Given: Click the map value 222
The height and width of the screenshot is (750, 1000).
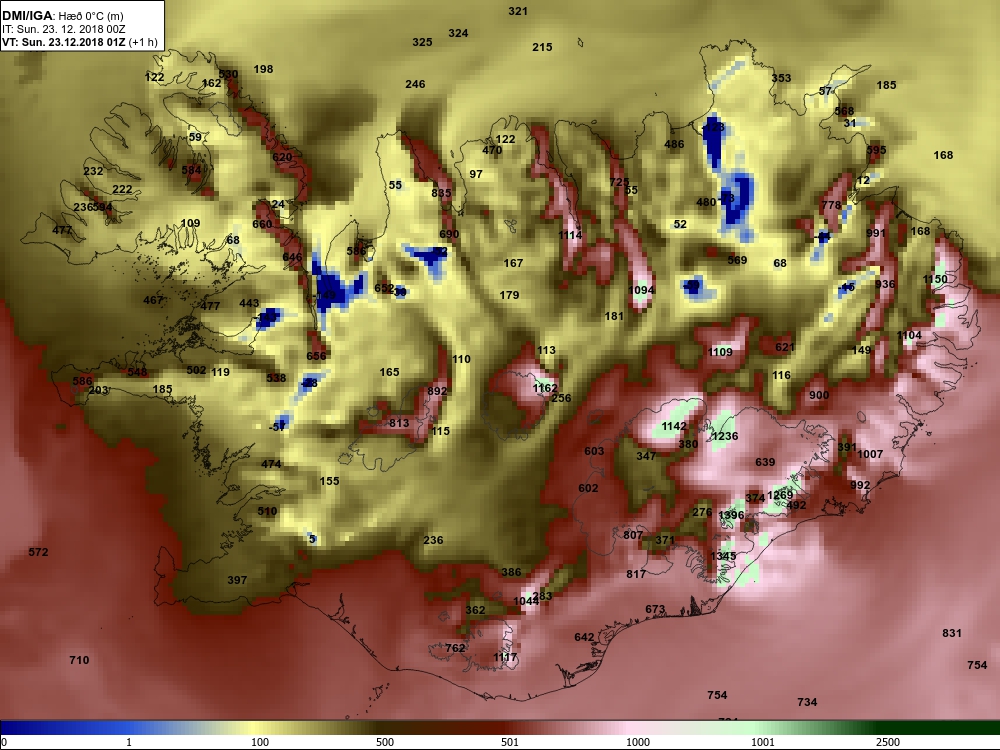Looking at the screenshot, I should (x=122, y=189).
